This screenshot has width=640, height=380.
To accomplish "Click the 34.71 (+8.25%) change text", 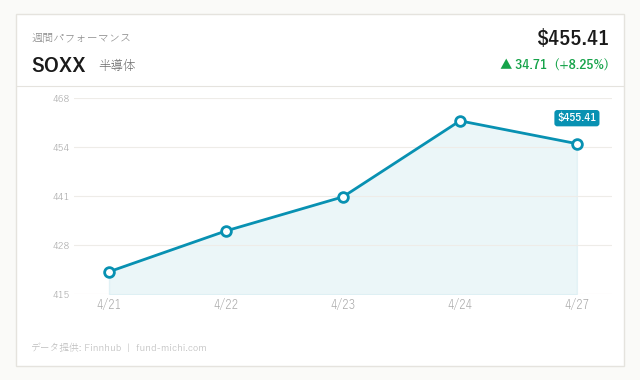I will [x=562, y=64].
